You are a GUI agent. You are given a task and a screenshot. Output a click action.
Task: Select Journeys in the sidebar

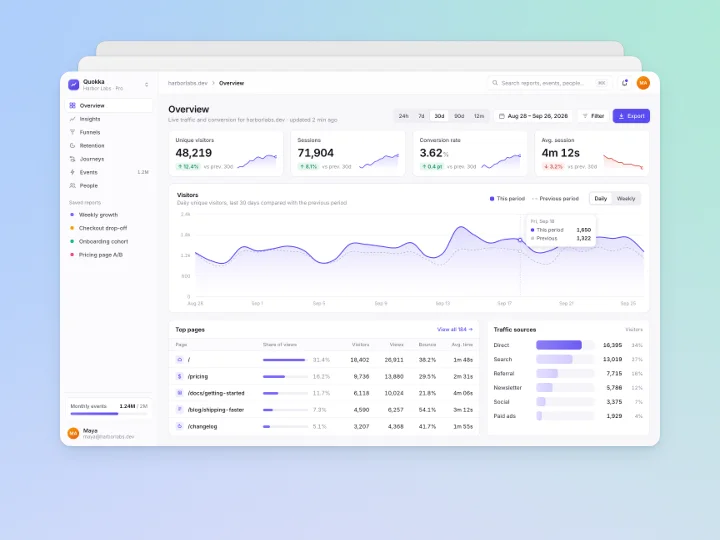109,159
